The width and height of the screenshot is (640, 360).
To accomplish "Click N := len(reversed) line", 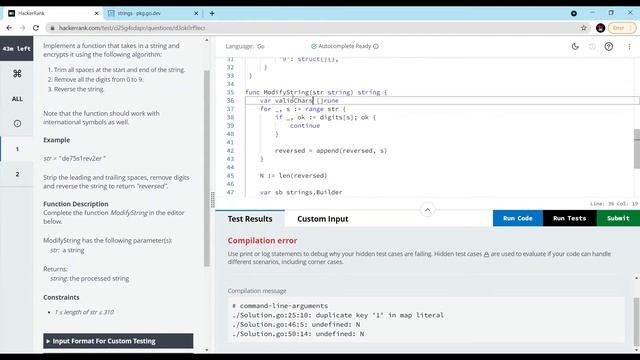I will pyautogui.click(x=293, y=176).
